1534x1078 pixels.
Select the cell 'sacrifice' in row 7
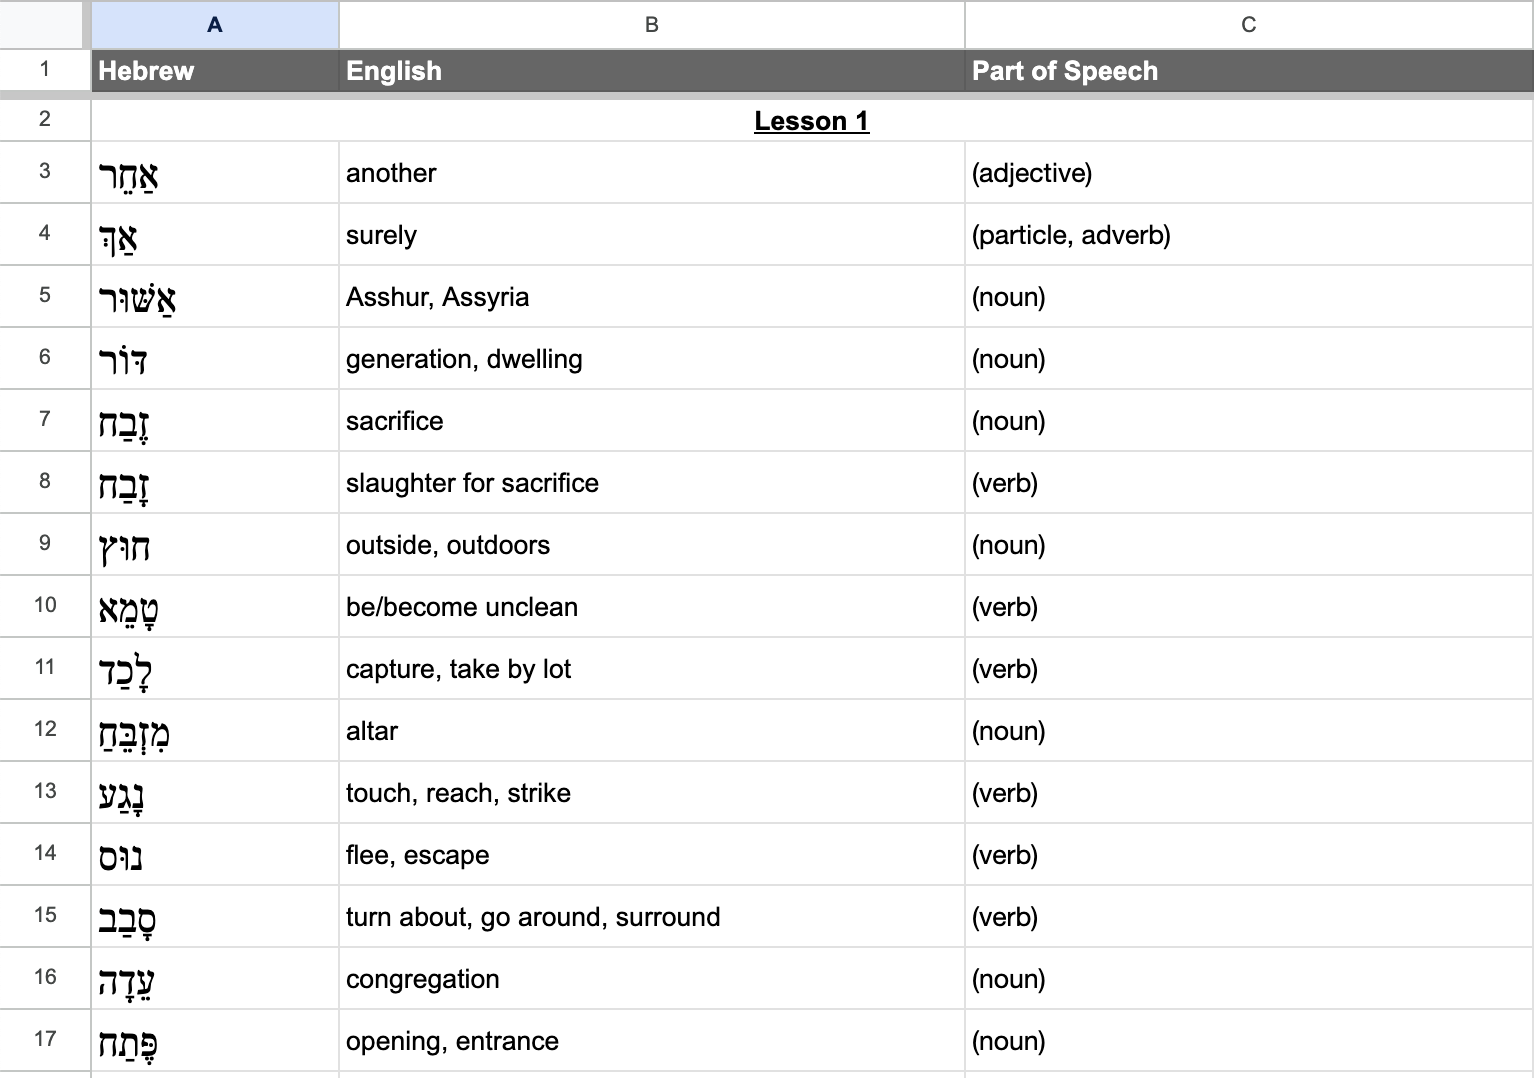tap(652, 421)
